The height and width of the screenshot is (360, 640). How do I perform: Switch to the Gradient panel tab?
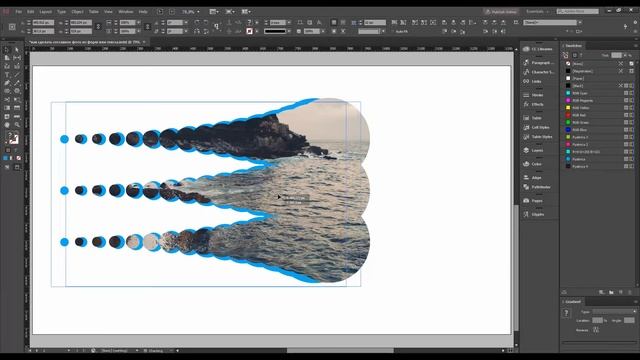click(x=572, y=302)
